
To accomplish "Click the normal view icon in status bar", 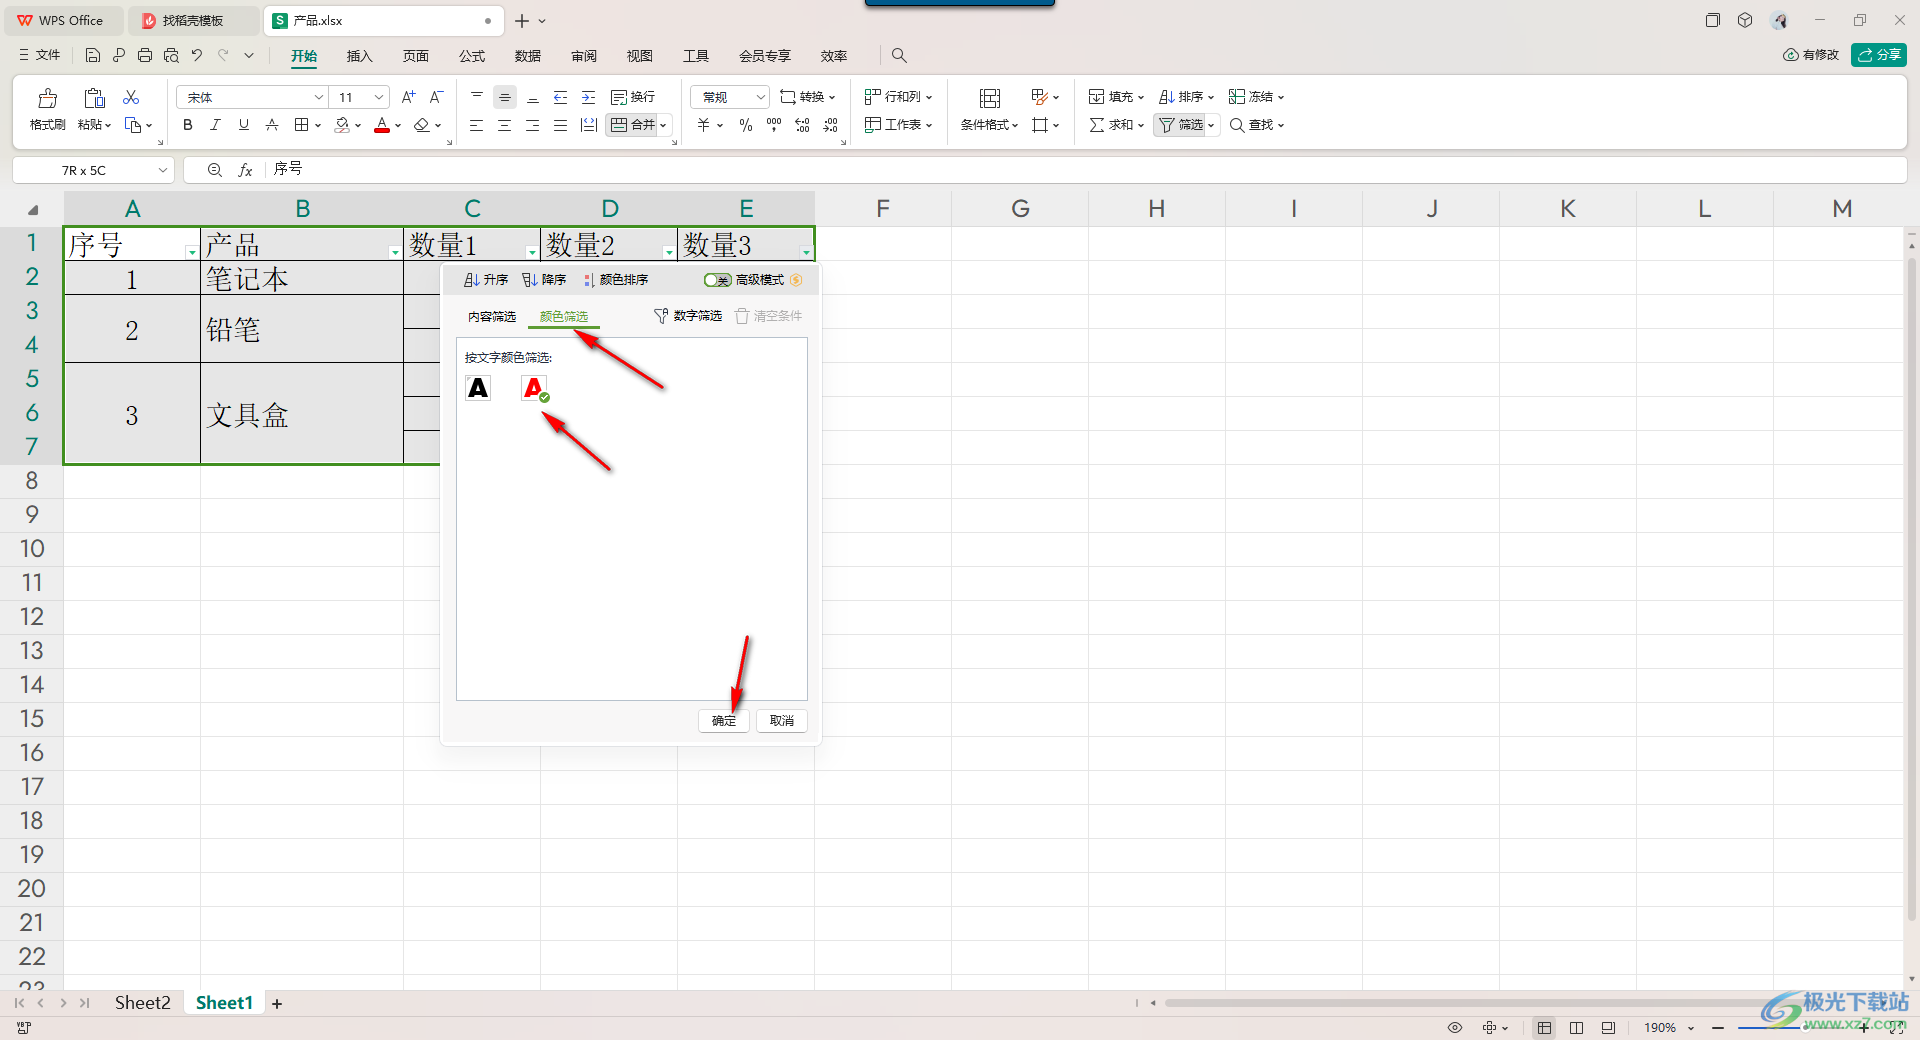I will point(1545,1027).
